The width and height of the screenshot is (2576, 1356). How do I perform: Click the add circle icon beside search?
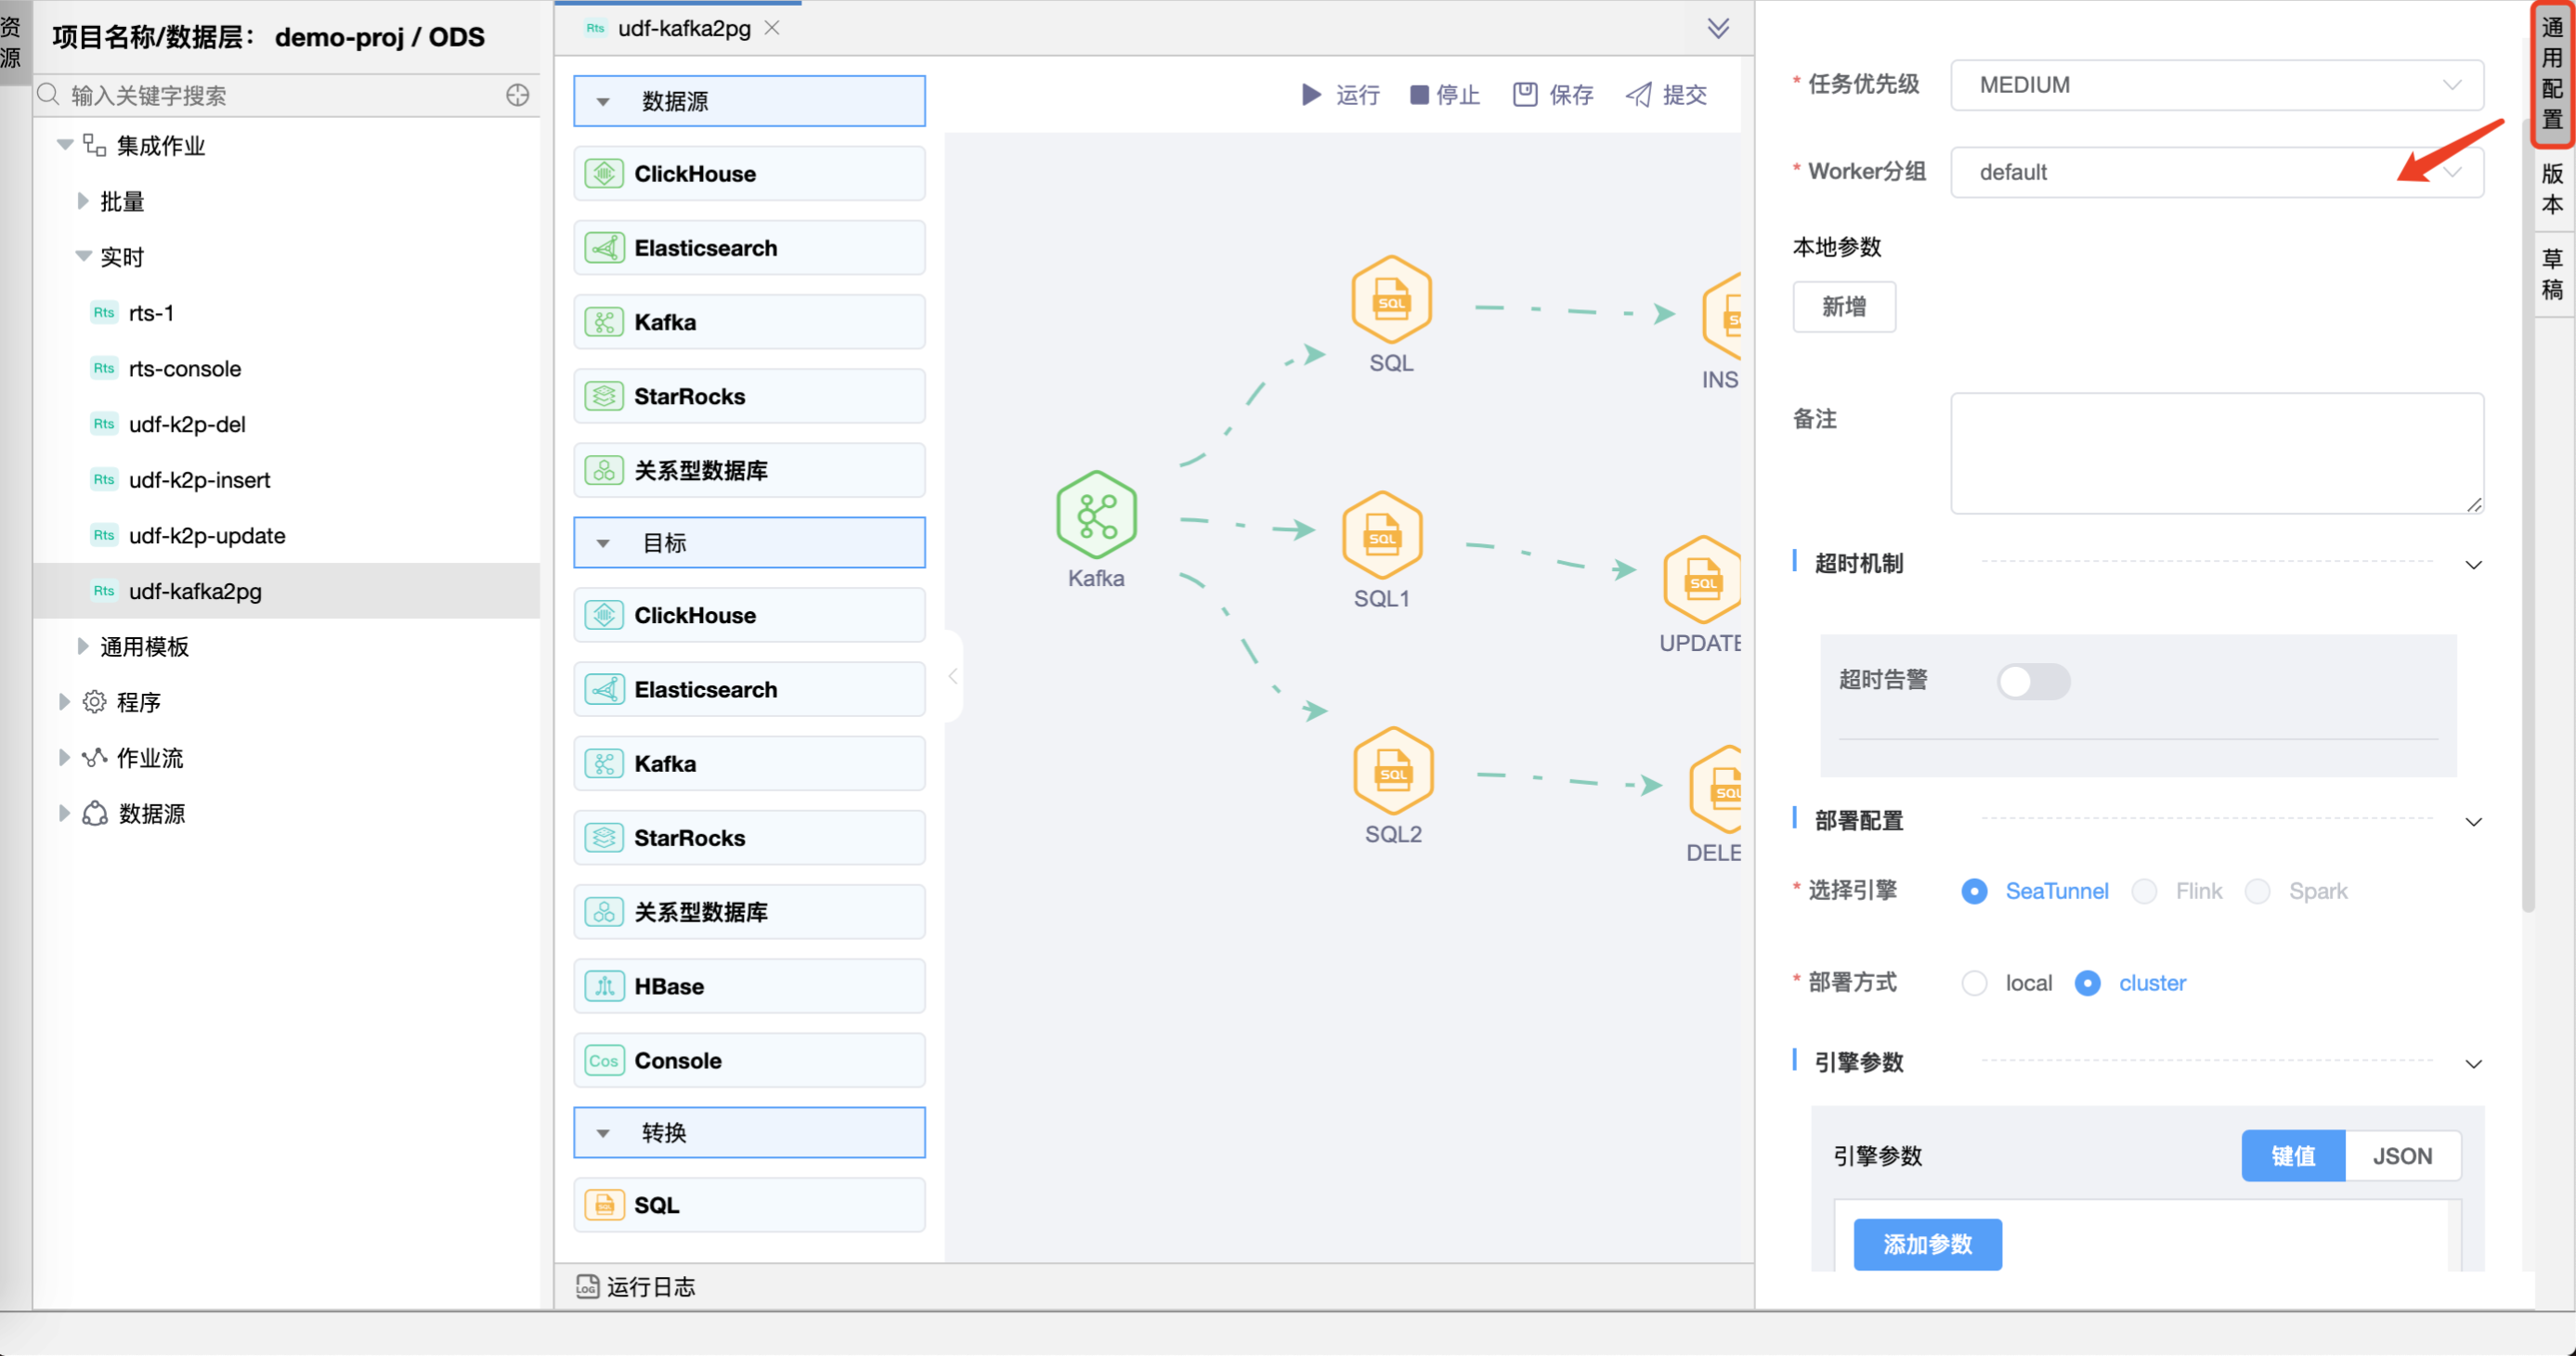pos(517,95)
